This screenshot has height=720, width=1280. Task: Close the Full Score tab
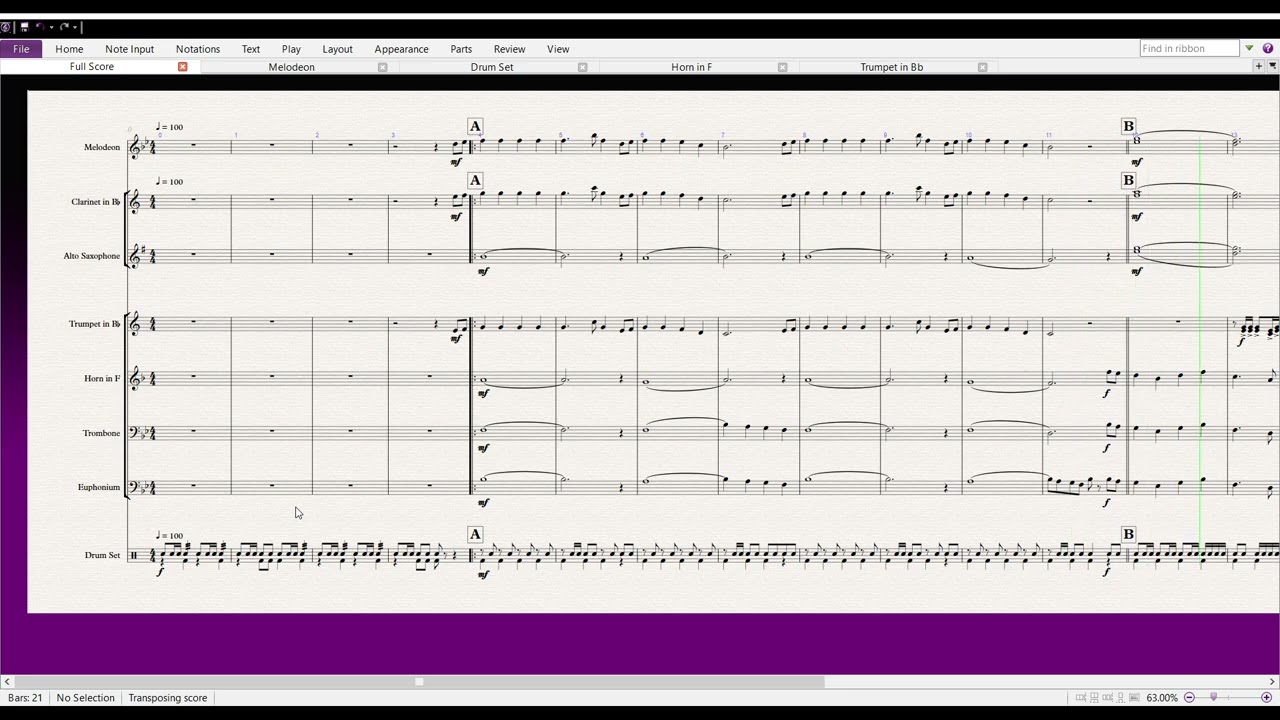point(183,67)
